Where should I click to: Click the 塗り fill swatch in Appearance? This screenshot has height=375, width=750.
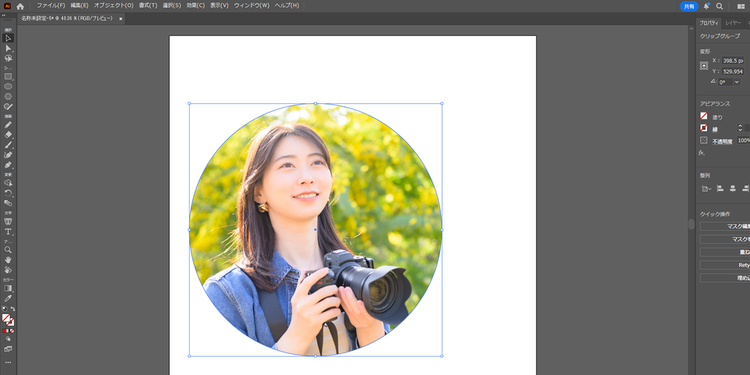704,116
